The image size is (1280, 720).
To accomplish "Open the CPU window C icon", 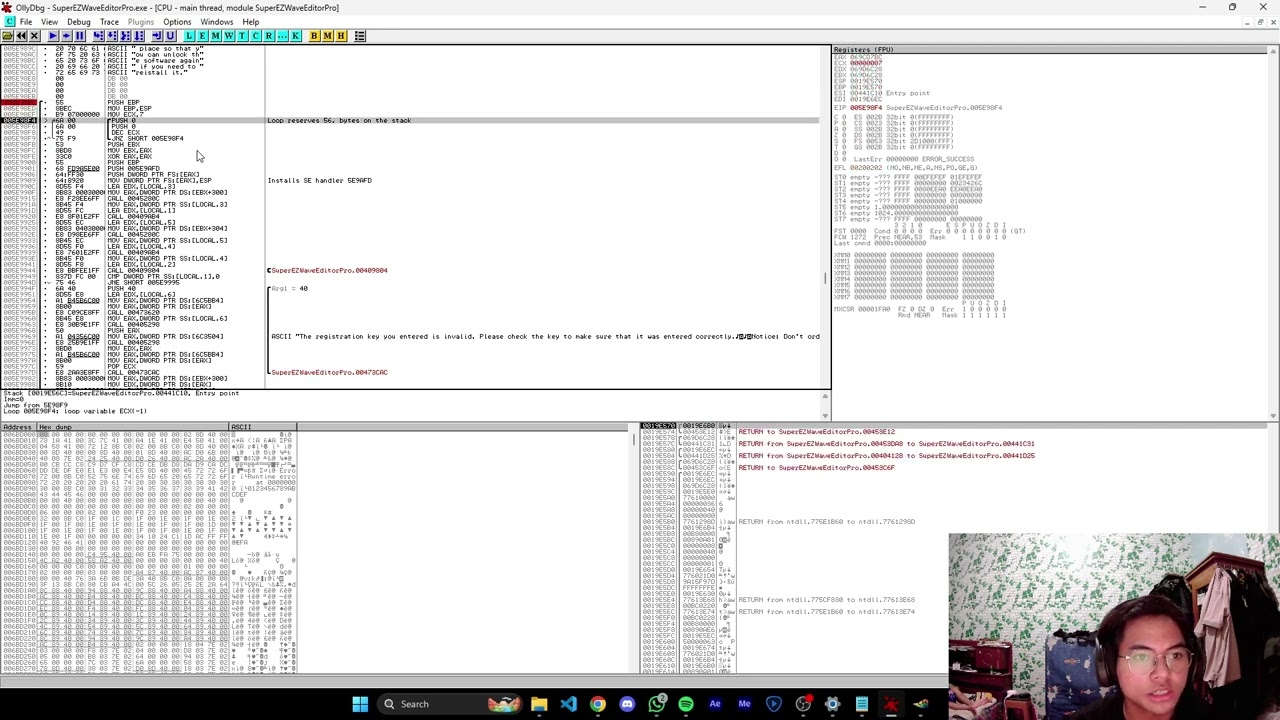I will (x=255, y=36).
